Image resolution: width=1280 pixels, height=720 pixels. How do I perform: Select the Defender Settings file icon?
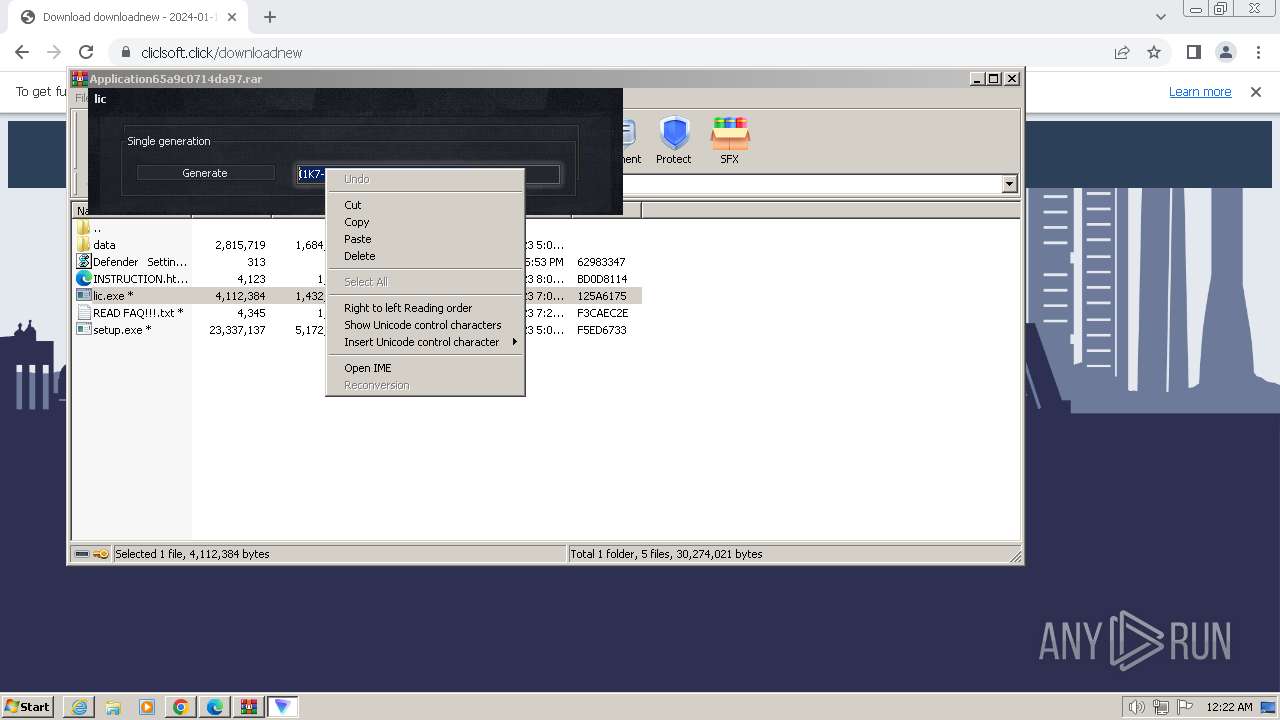[84, 262]
